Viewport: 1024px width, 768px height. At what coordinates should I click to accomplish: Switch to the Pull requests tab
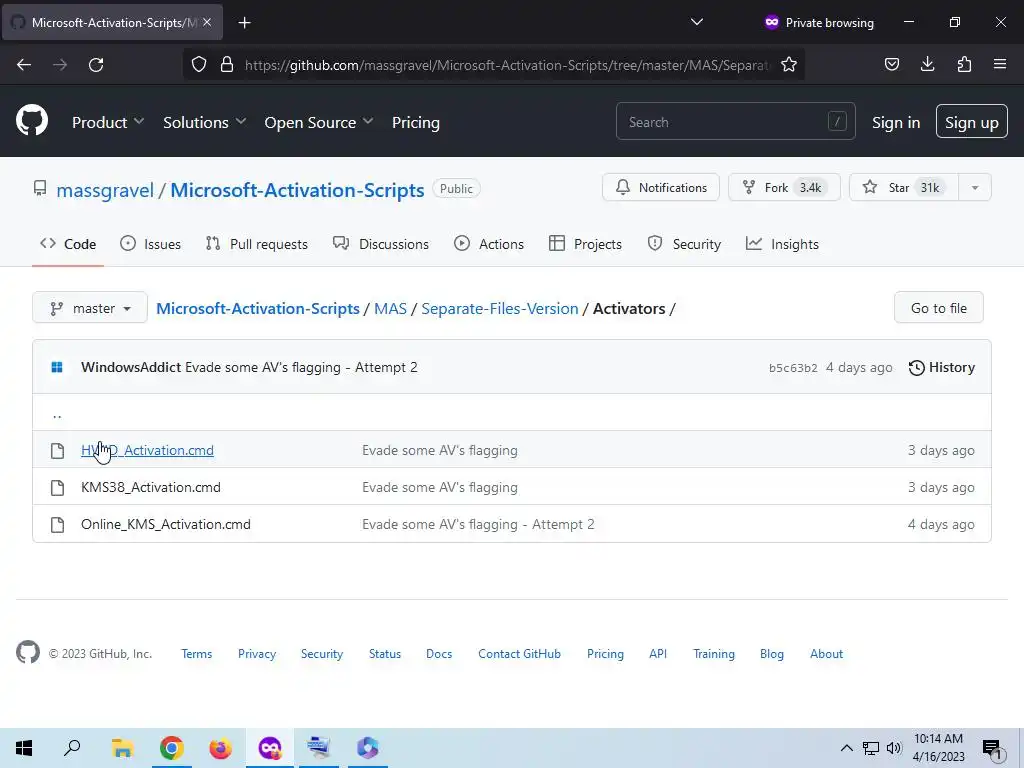coord(257,244)
